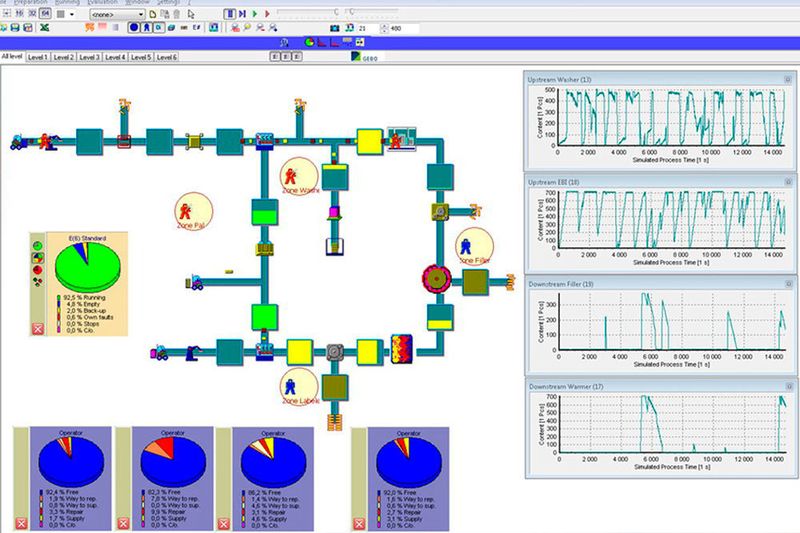Close the E(6) Standard pie chart panel

pos(38,329)
